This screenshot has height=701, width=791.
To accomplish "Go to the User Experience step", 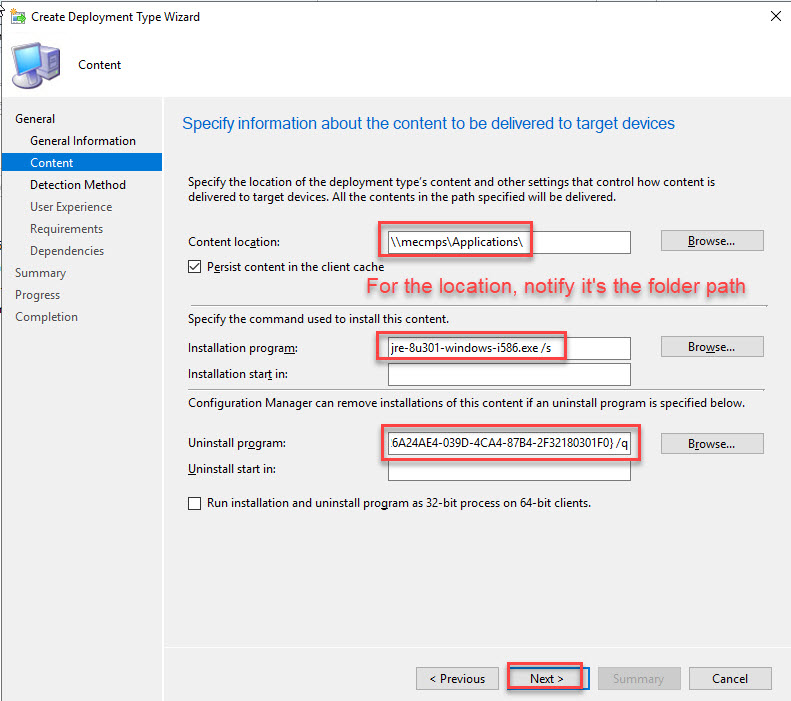I will point(70,207).
